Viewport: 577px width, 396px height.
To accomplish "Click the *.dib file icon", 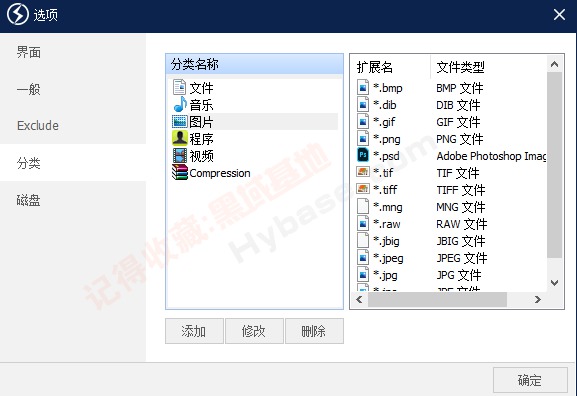I will pyautogui.click(x=362, y=105).
